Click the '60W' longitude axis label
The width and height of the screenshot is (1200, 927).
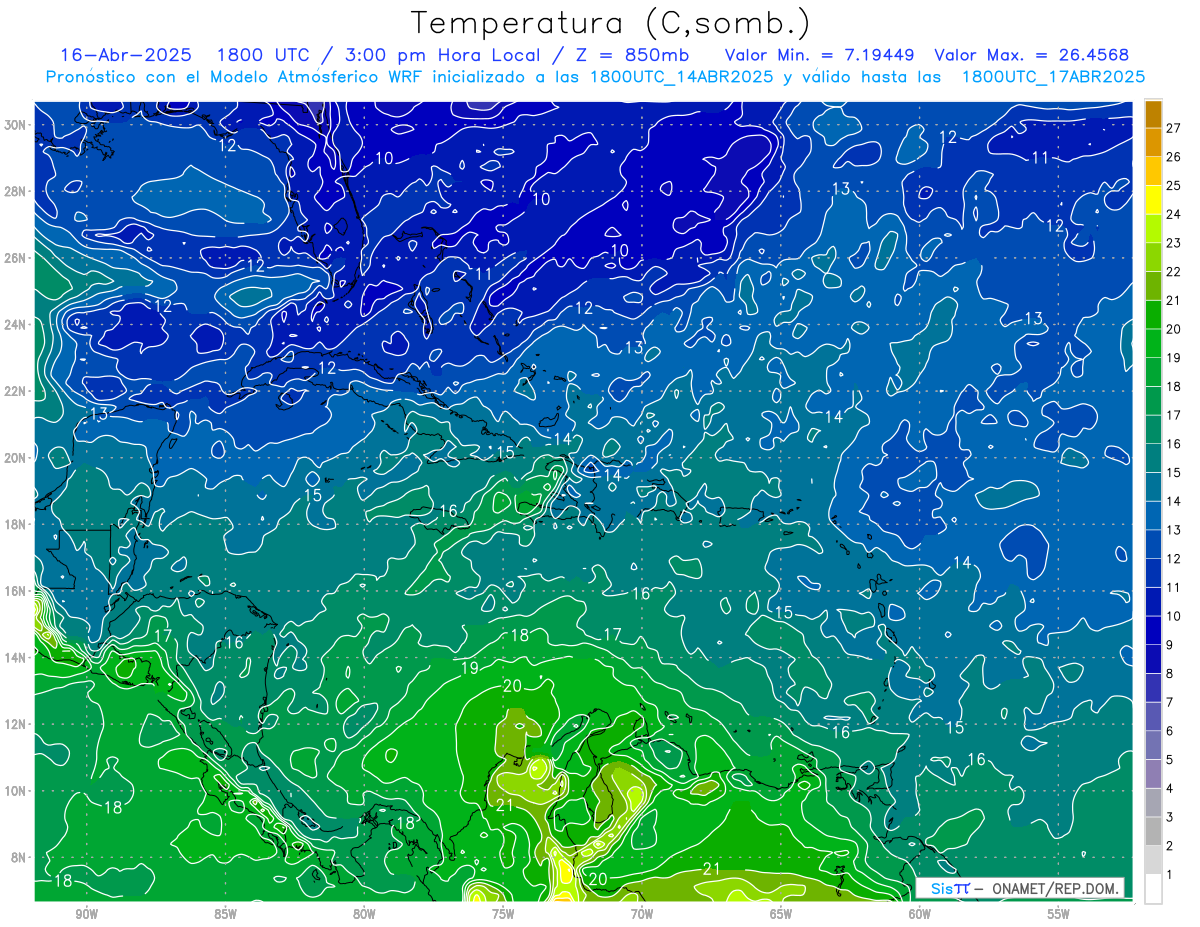[x=920, y=914]
